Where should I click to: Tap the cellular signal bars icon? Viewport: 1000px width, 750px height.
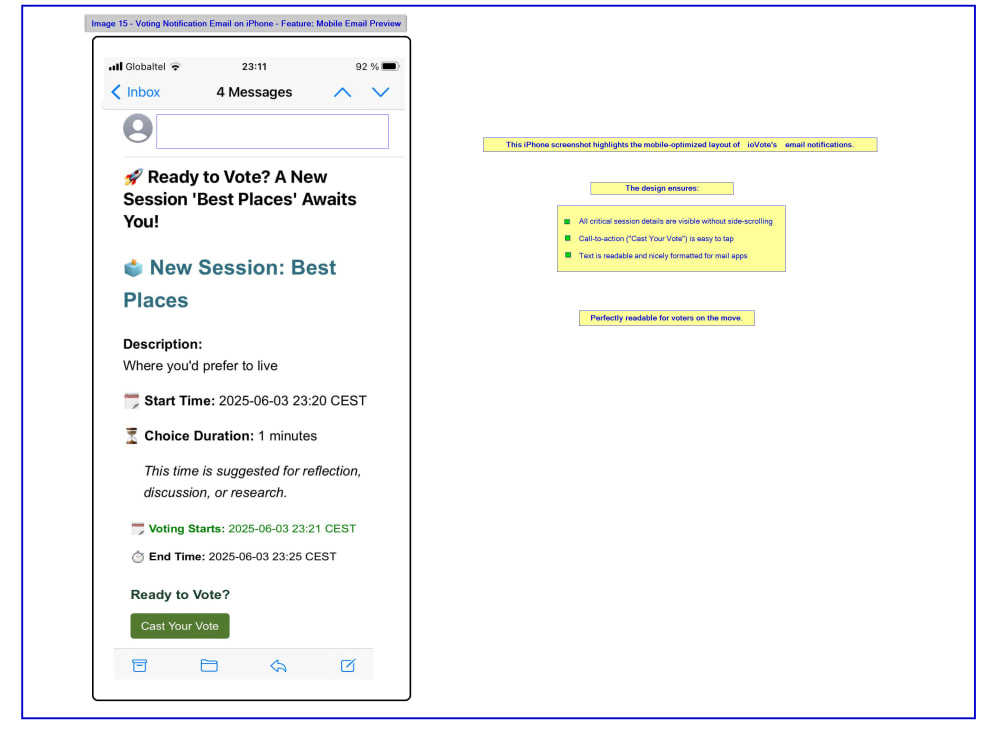[115, 66]
